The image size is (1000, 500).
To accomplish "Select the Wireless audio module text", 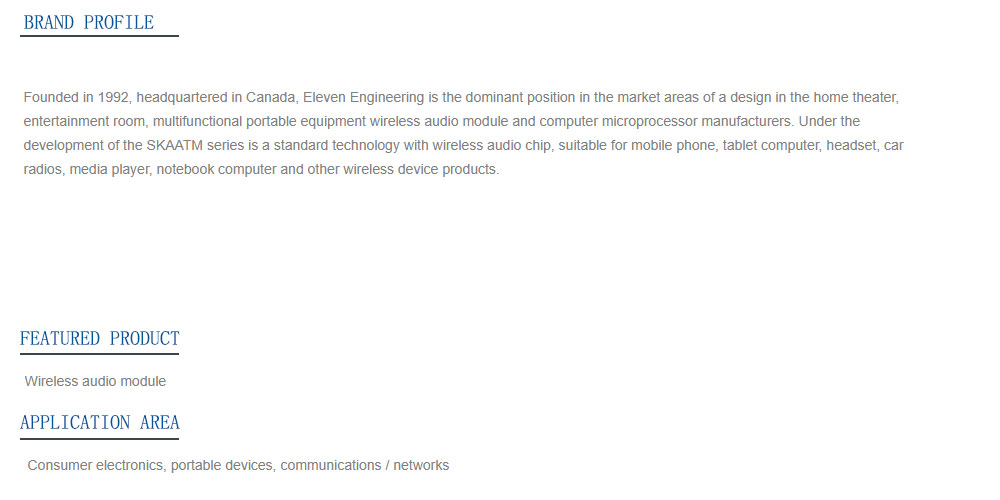I will [x=95, y=381].
